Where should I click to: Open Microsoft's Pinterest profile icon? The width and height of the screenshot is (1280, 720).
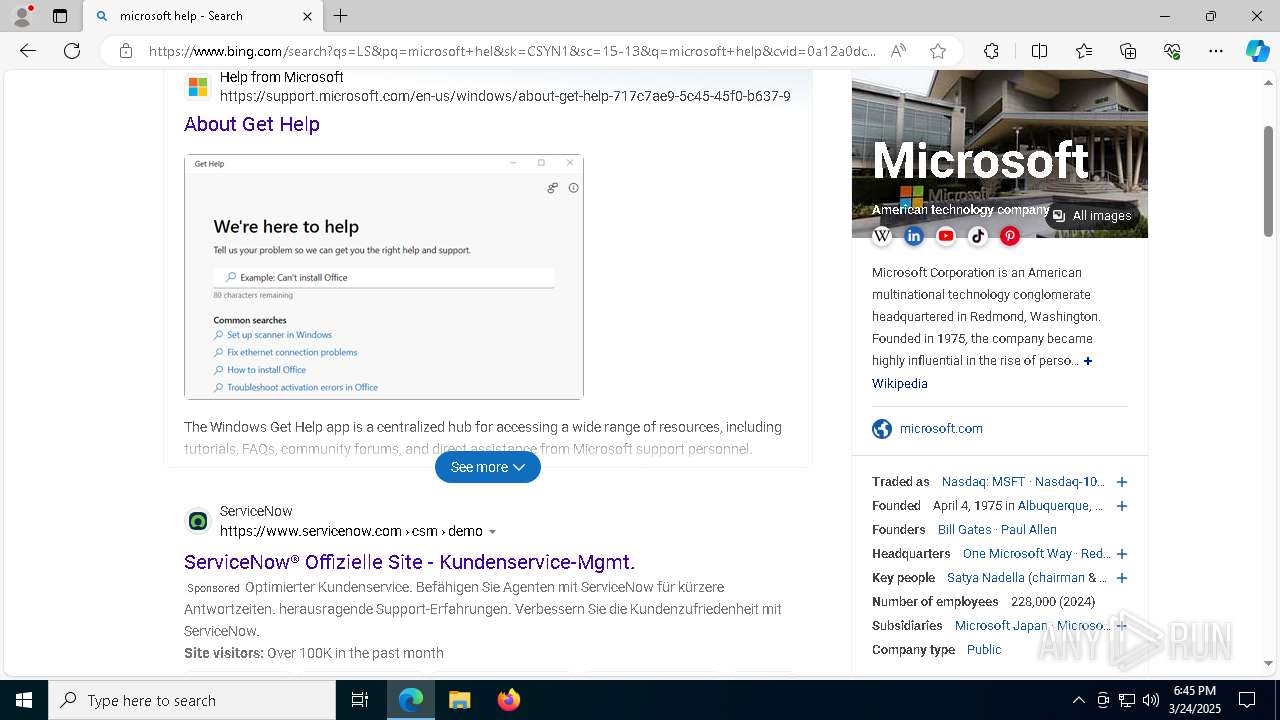pyautogui.click(x=1010, y=236)
